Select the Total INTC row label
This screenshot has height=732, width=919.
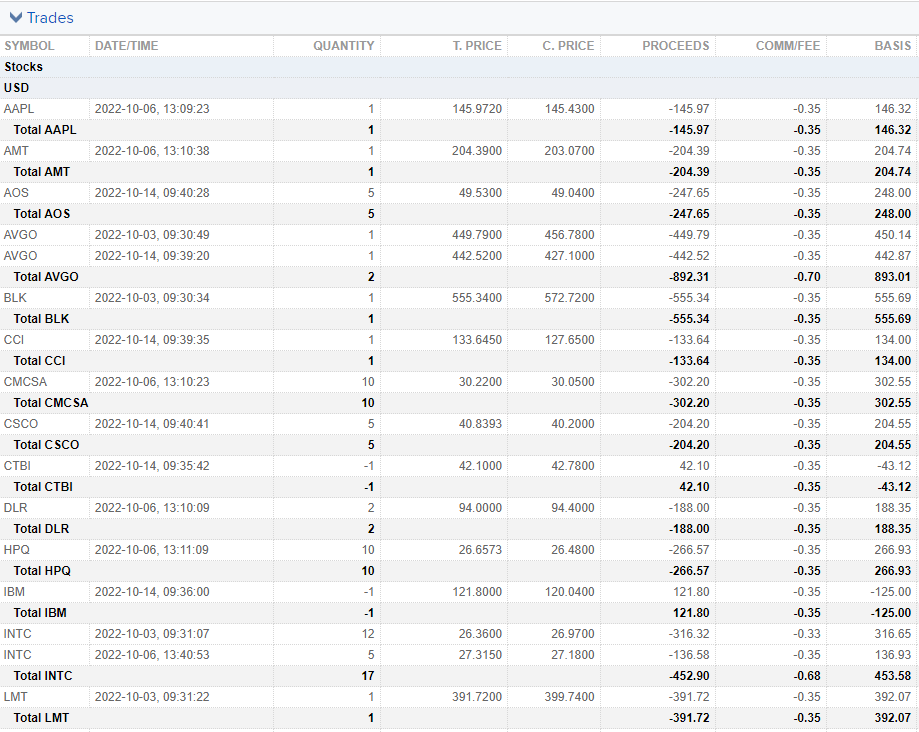[x=43, y=676]
